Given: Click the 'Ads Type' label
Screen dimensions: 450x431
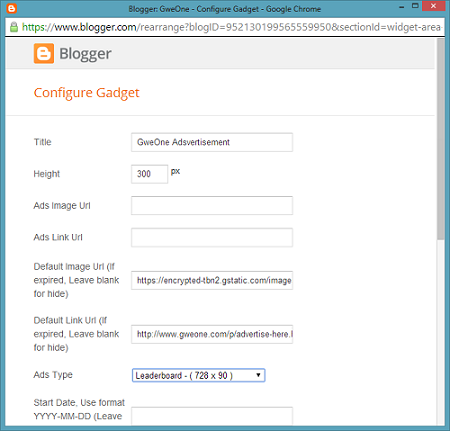Looking at the screenshot, I should click(x=53, y=375).
